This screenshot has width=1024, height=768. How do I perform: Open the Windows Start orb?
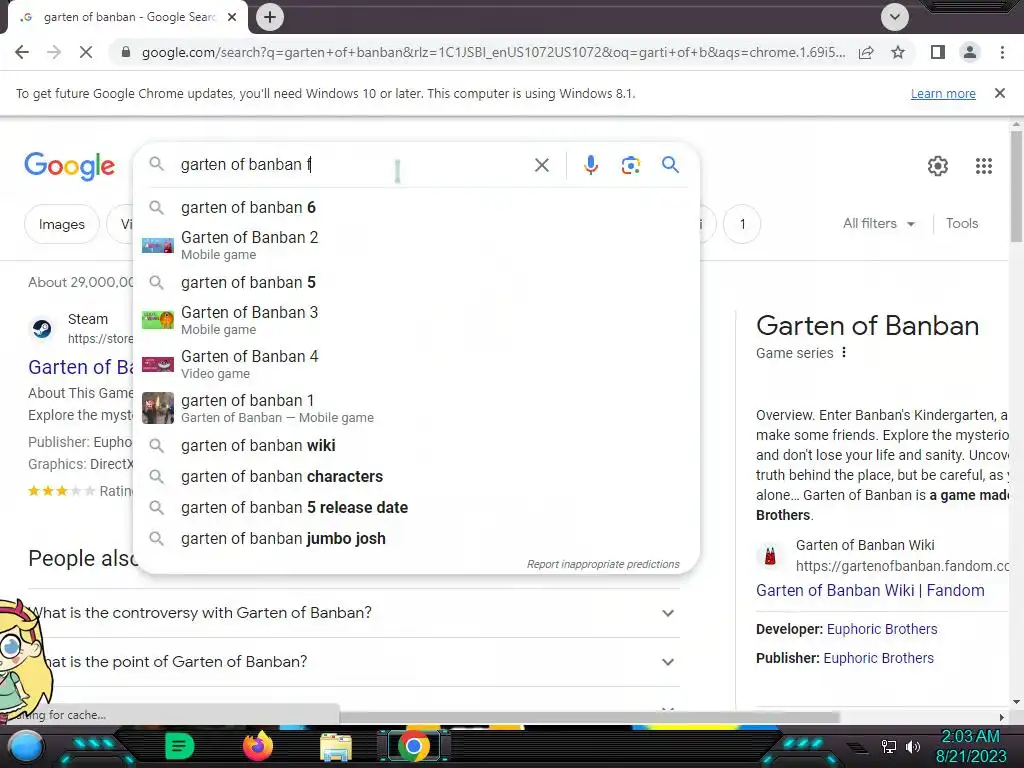click(26, 747)
